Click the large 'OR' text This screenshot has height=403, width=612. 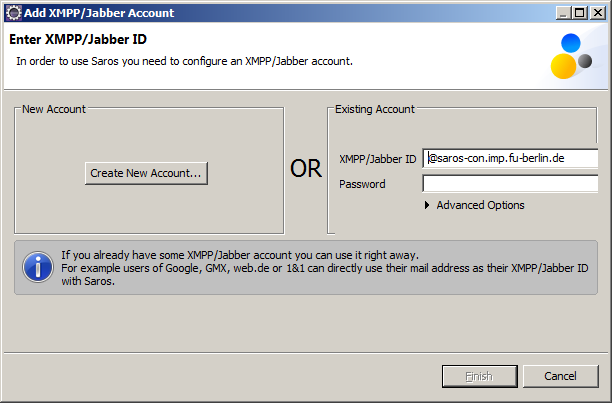click(306, 169)
